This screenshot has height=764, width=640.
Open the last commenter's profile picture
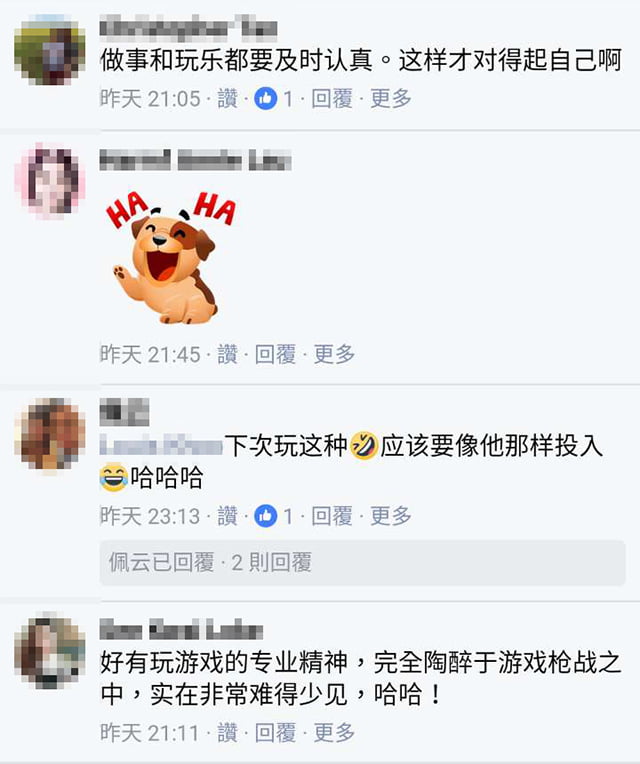pos(50,652)
